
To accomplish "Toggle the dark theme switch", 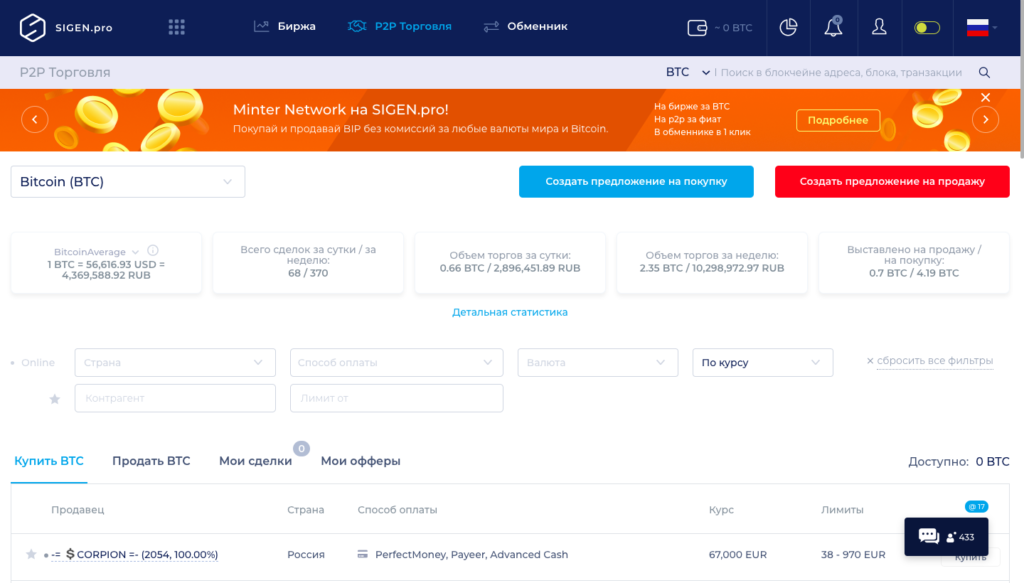I will [x=927, y=27].
